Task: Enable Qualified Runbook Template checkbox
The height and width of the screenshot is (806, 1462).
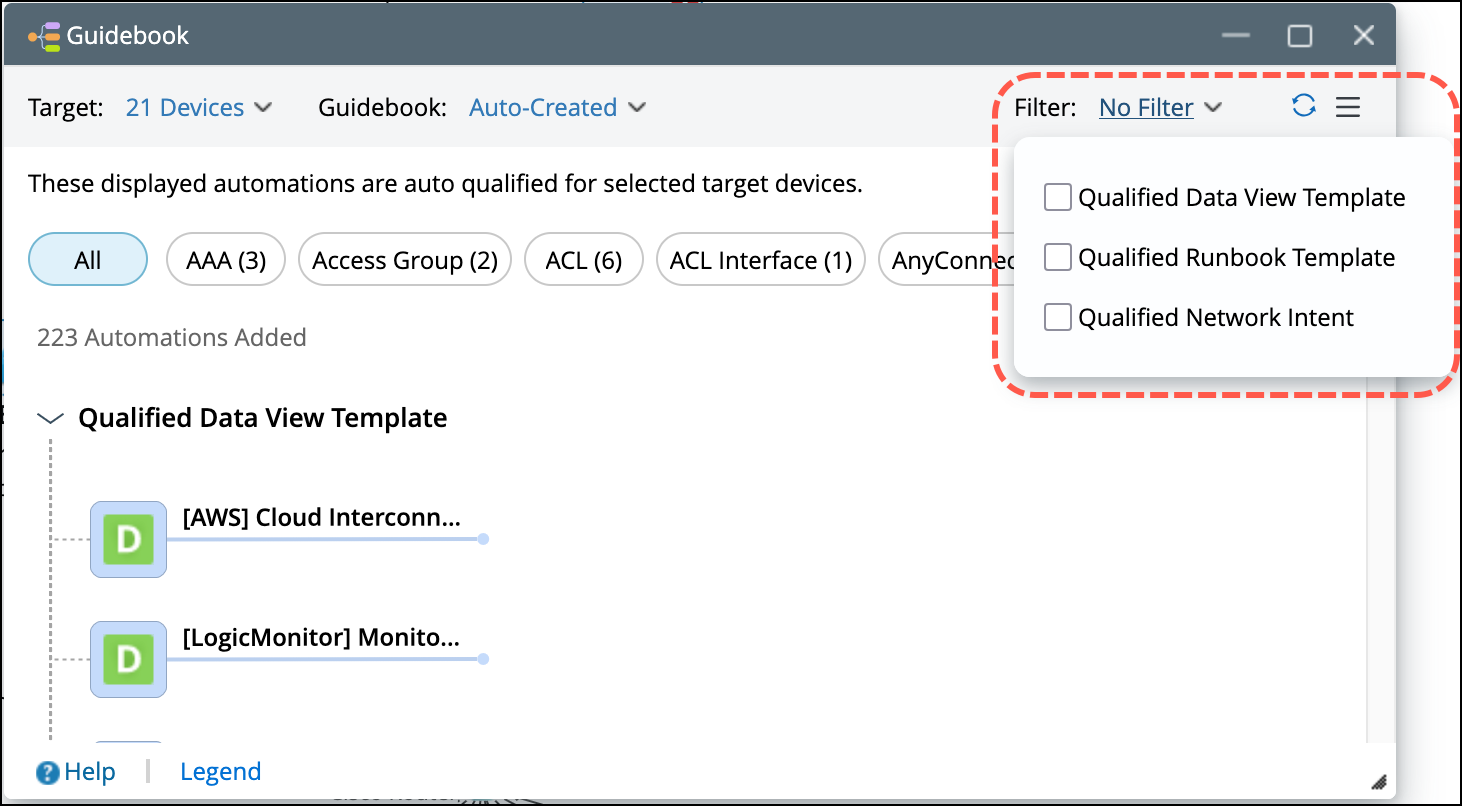Action: coord(1057,258)
